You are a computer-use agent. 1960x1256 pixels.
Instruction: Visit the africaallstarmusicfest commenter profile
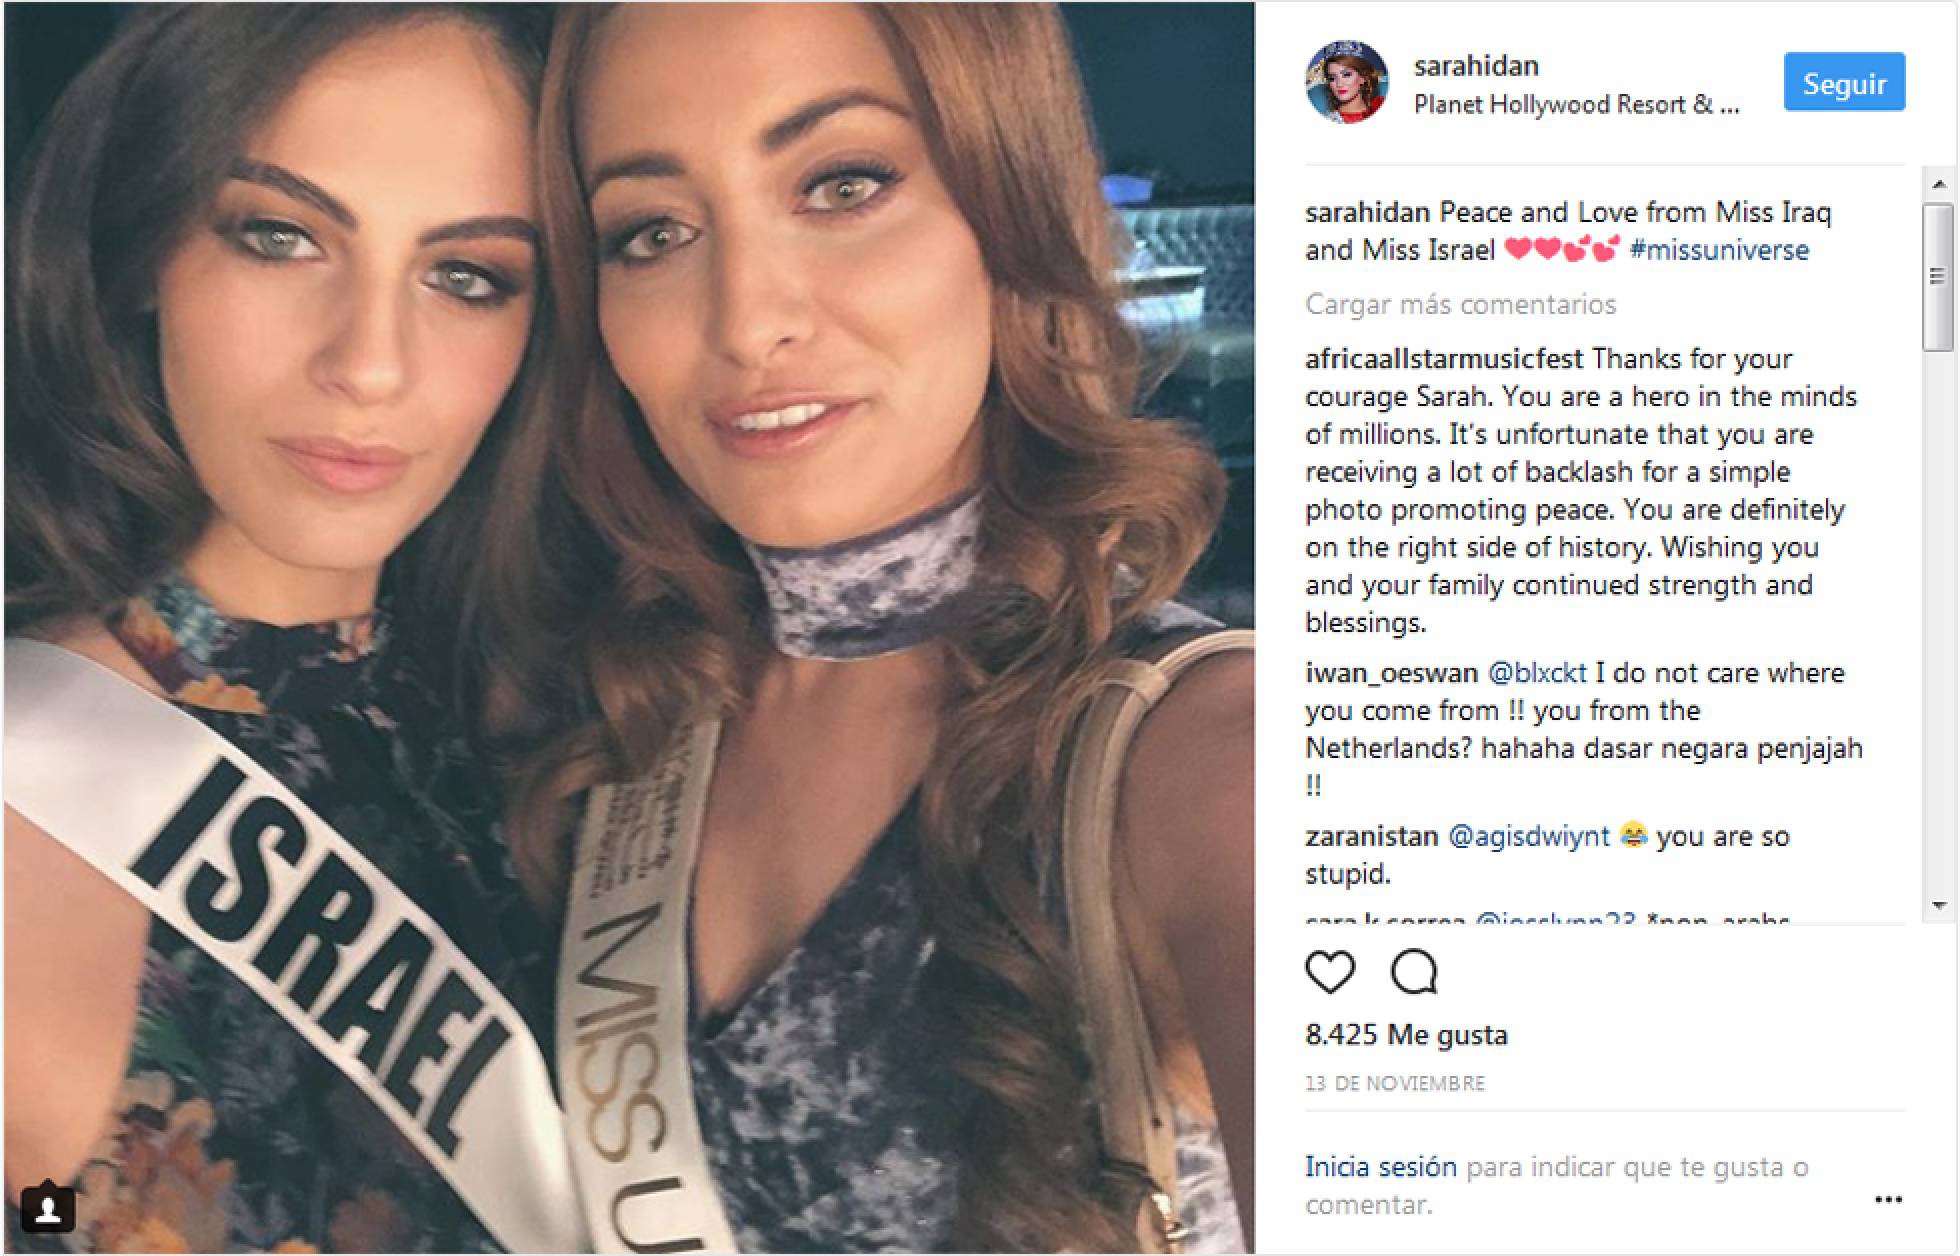click(x=1444, y=359)
